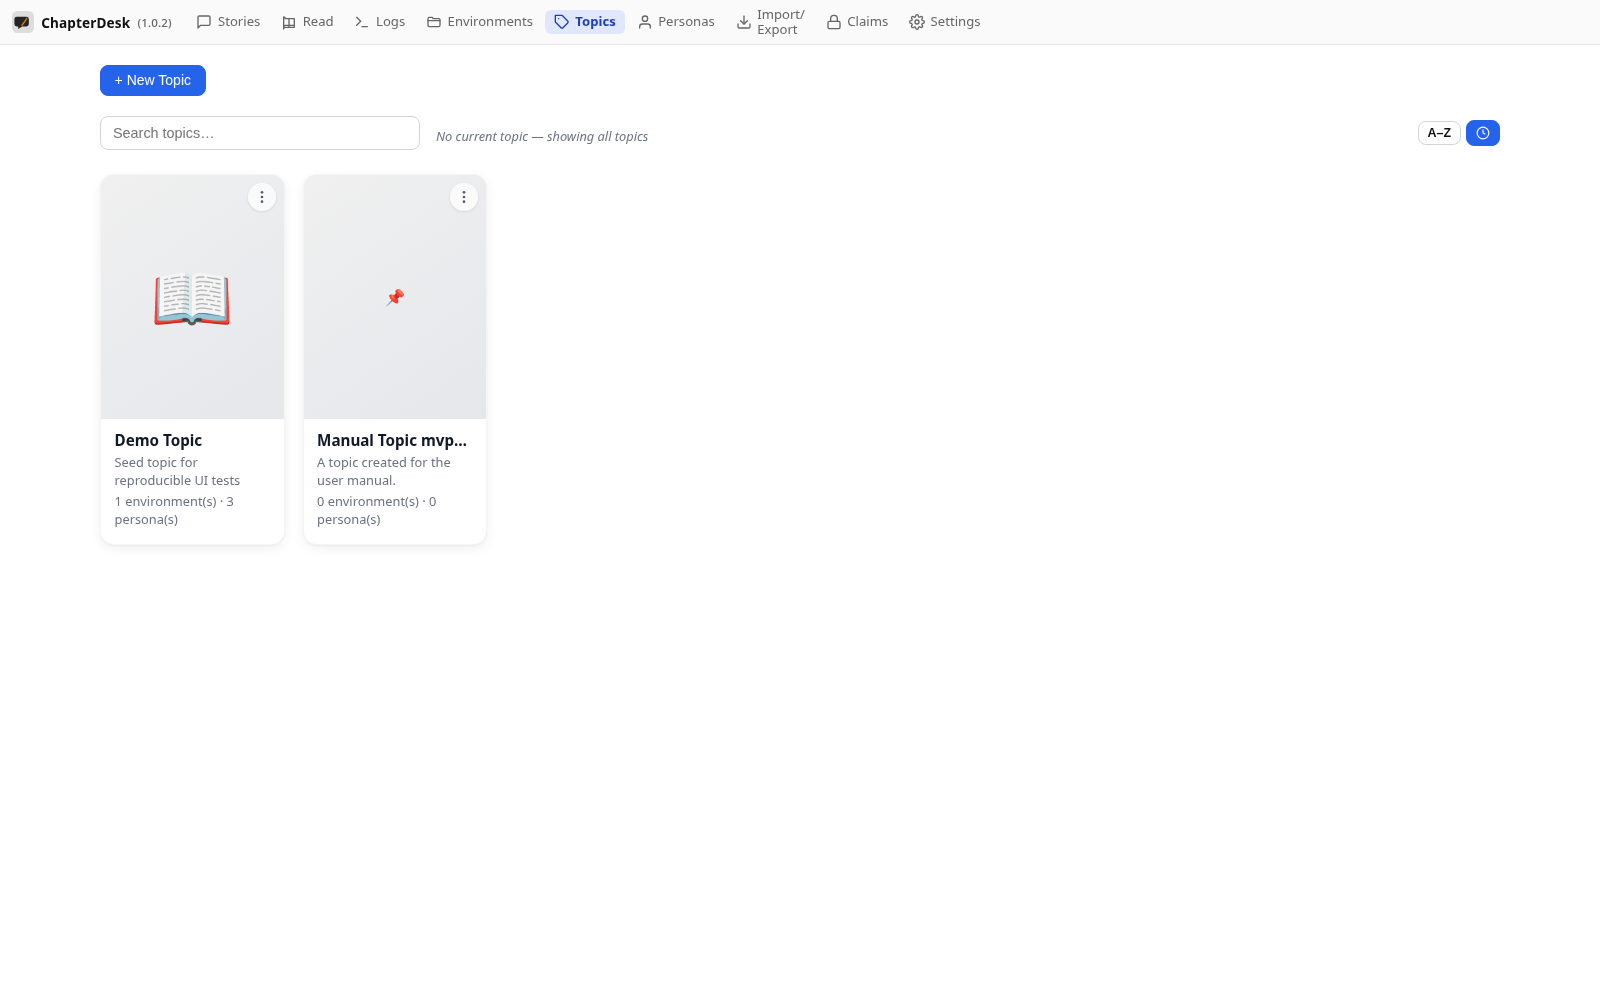Click the Manual Topic pin thumbnail
1600x1000 pixels.
coord(395,297)
